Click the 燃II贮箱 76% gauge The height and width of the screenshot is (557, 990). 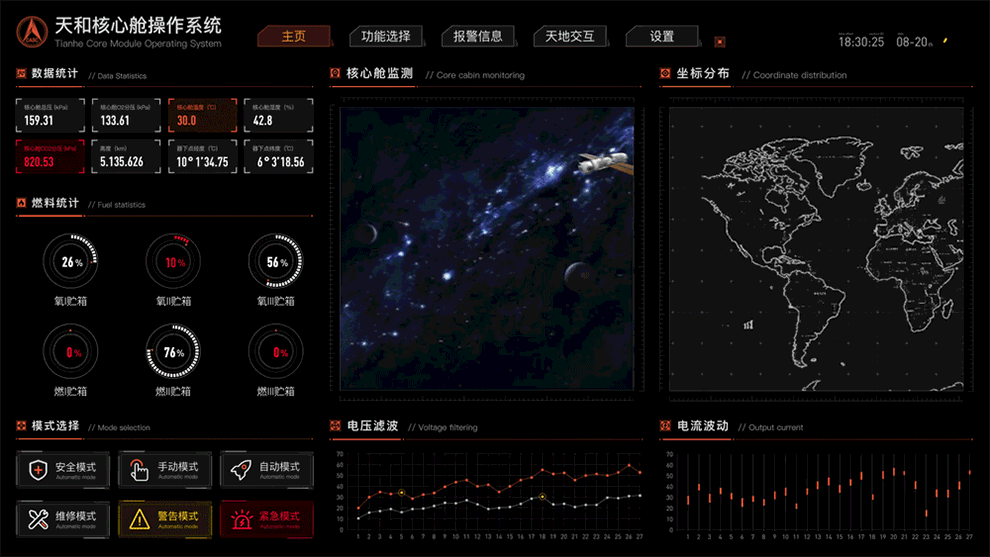[174, 352]
